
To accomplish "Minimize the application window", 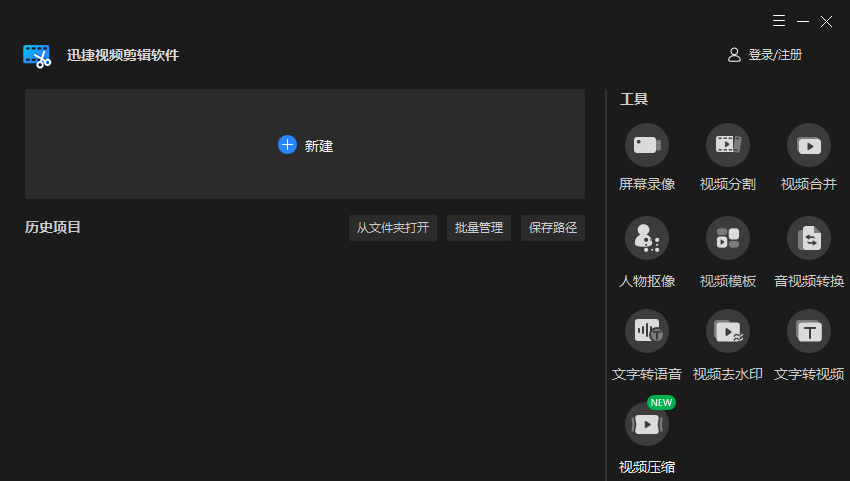I will pos(803,21).
